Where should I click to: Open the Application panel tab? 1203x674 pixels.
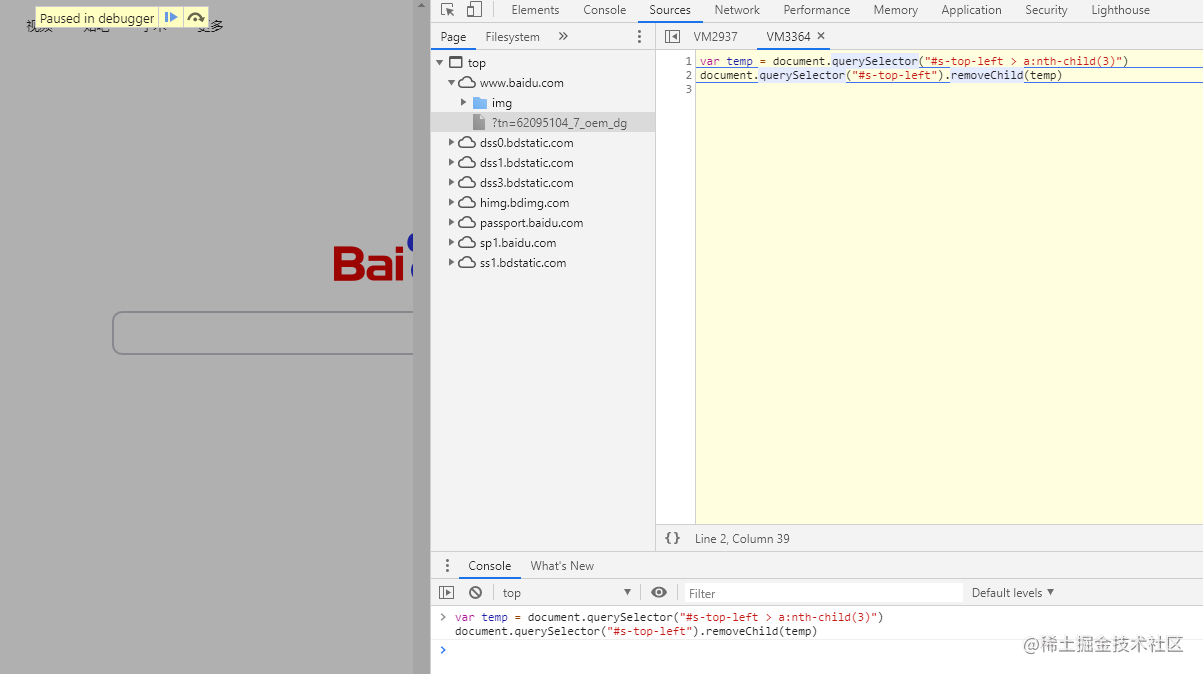971,10
